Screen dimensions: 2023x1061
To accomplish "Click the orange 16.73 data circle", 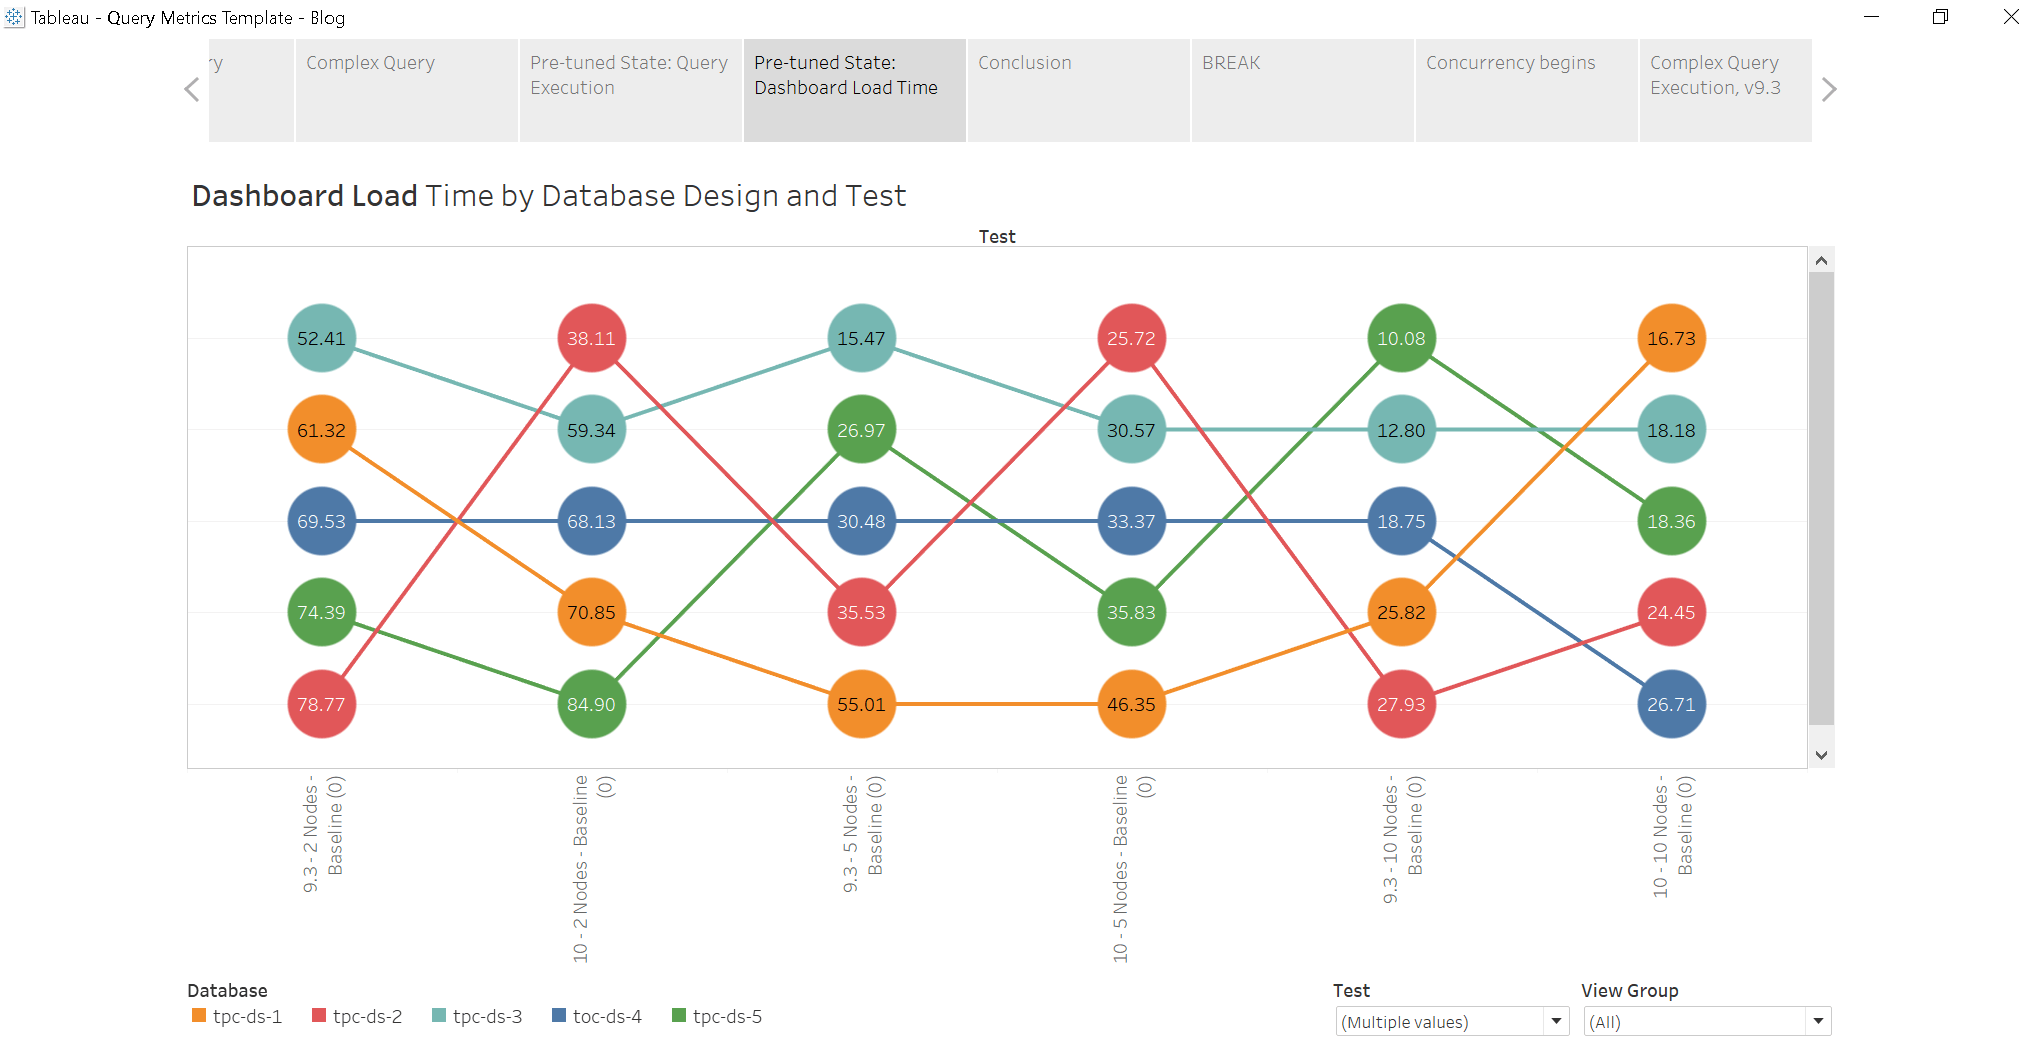I will [1671, 339].
